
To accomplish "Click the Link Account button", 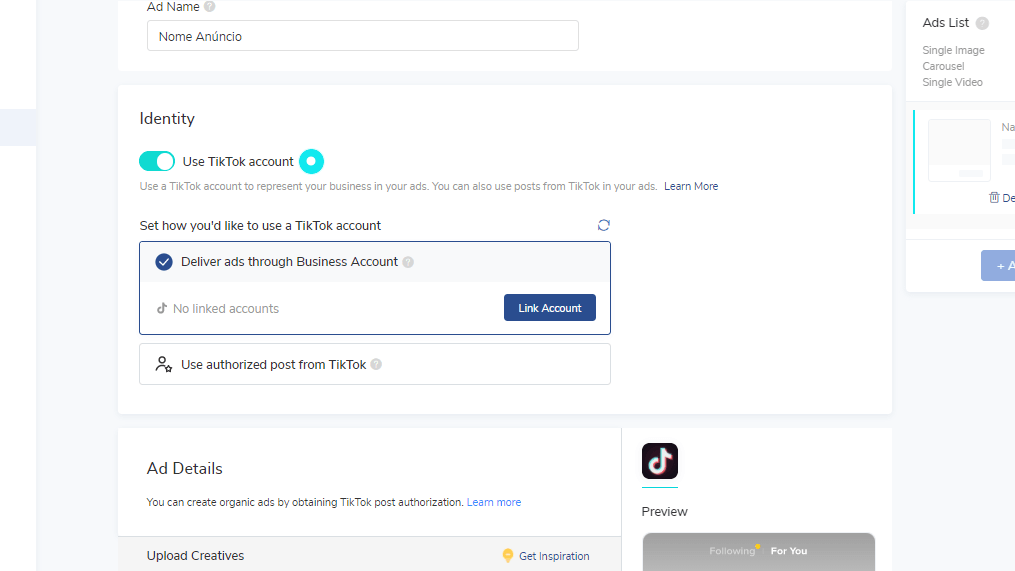I will click(x=550, y=308).
